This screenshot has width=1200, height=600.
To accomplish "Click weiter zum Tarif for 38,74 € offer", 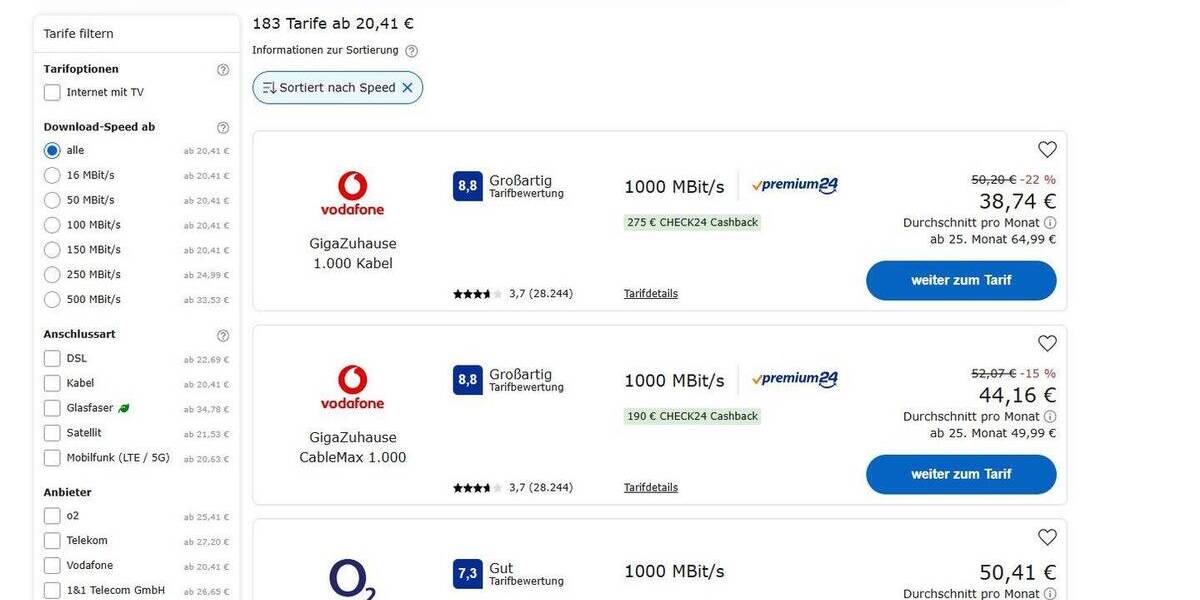I will click(x=961, y=281).
